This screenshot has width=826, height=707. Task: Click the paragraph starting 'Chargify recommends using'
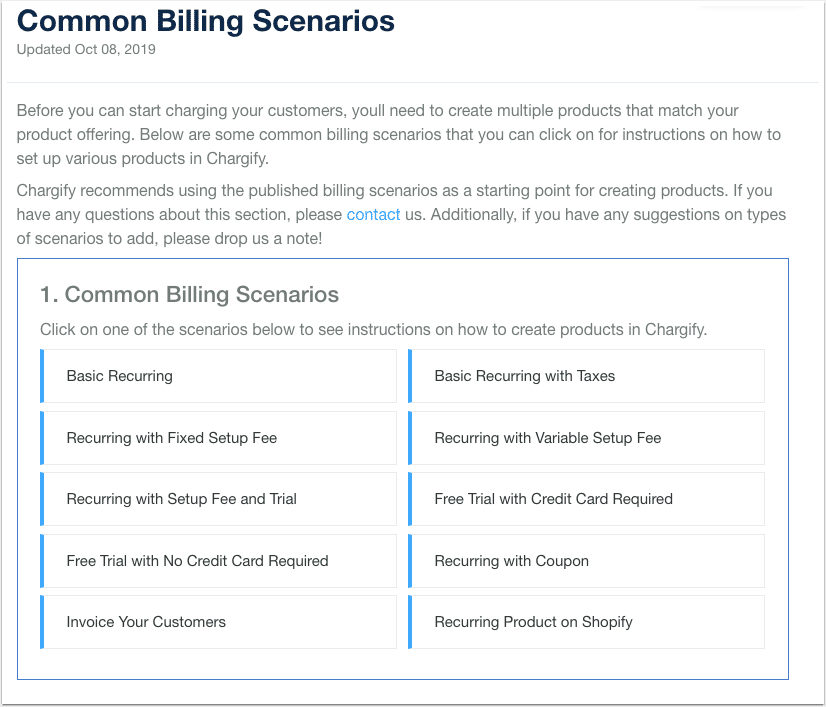(x=400, y=214)
